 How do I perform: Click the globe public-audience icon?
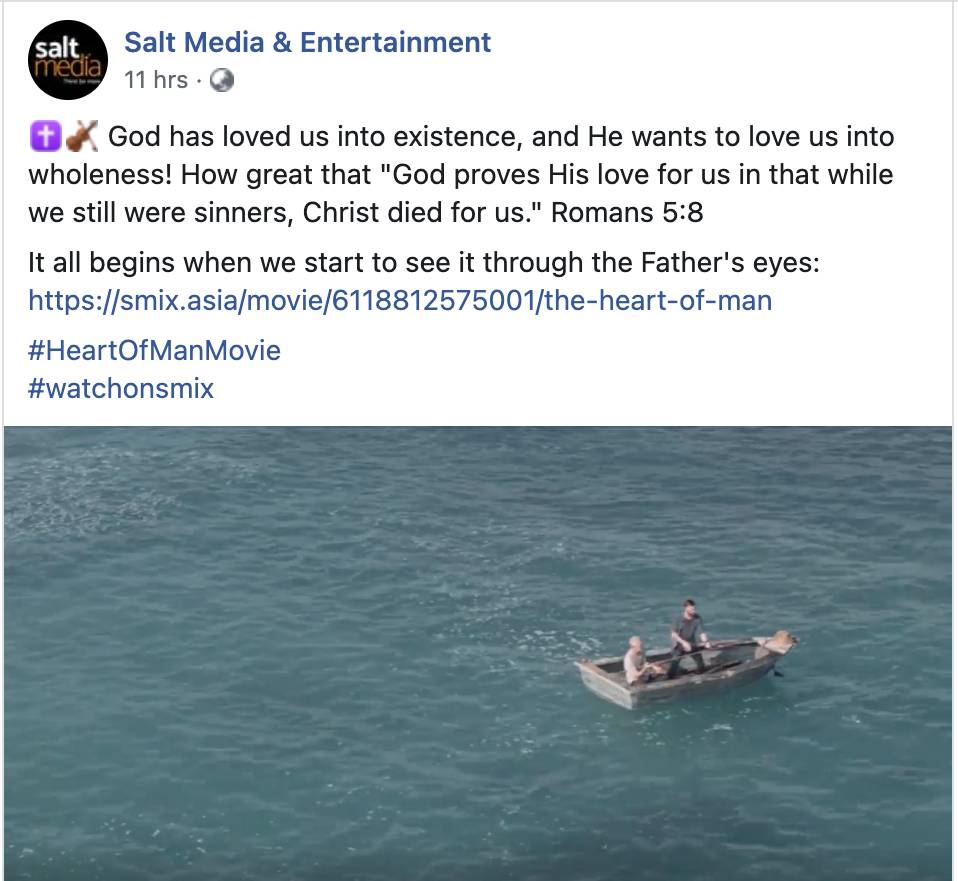click(222, 80)
